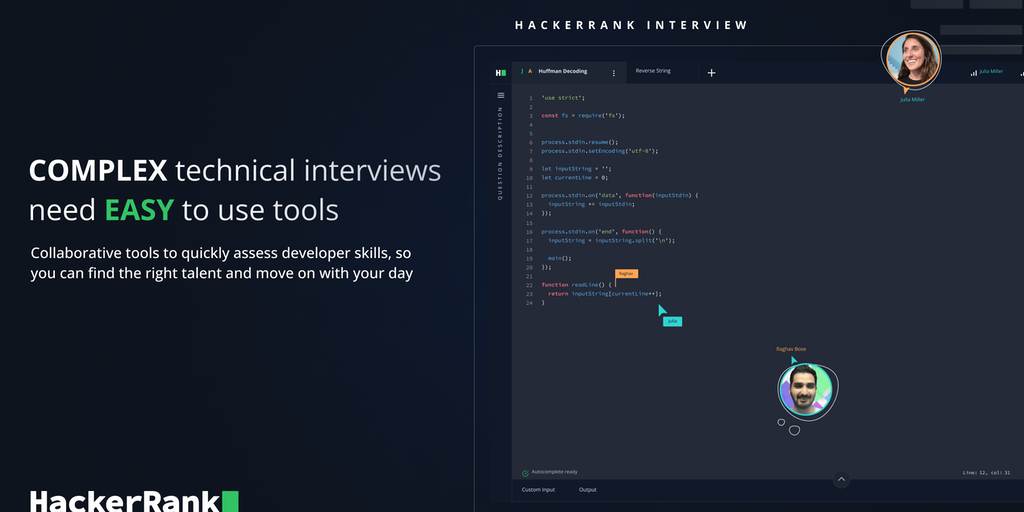Click the process.stdin.on('end', function() line
Screen dimensions: 1024x512
(x=601, y=231)
